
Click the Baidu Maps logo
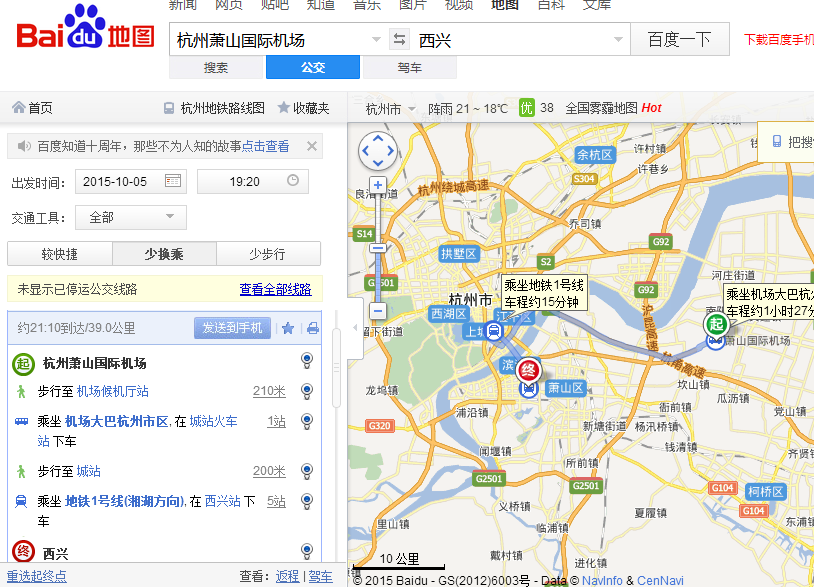86,26
